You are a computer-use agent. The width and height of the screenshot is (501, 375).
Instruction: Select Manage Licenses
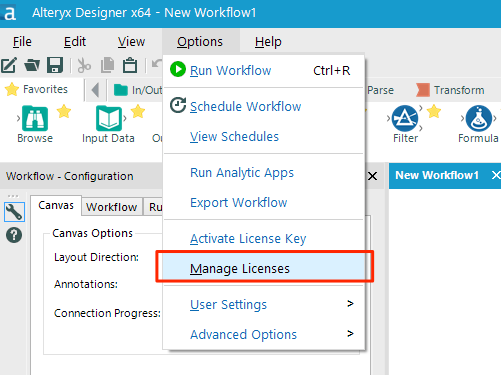pyautogui.click(x=263, y=268)
